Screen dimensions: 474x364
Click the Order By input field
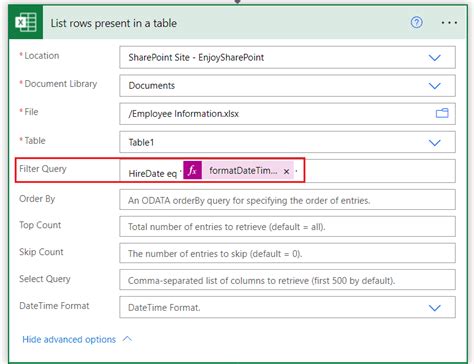pos(287,200)
